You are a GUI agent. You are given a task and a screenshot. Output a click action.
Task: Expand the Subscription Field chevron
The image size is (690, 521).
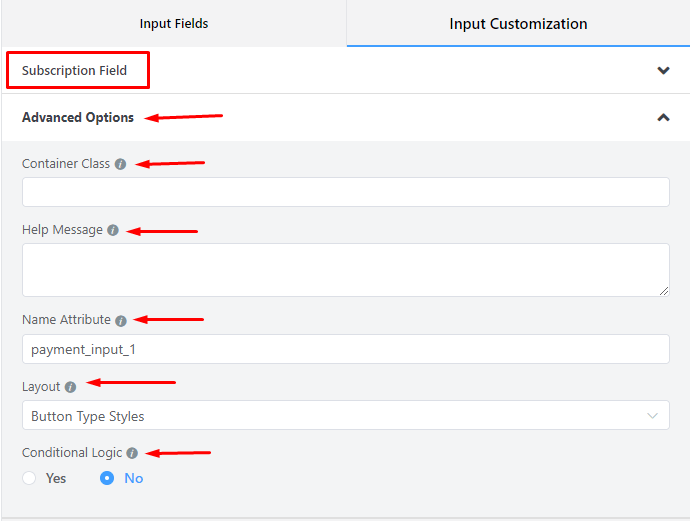(663, 71)
